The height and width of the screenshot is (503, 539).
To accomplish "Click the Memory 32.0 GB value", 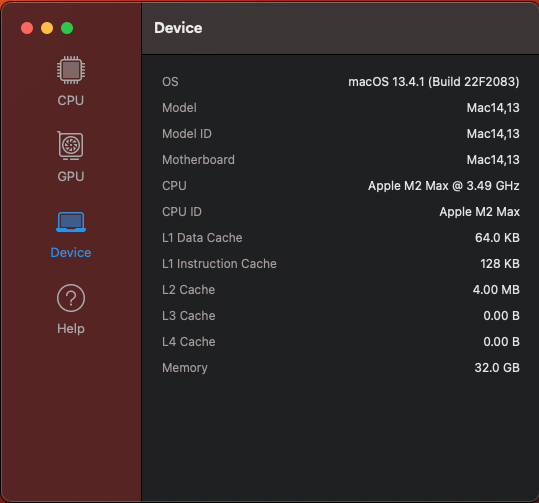I will click(x=497, y=368).
